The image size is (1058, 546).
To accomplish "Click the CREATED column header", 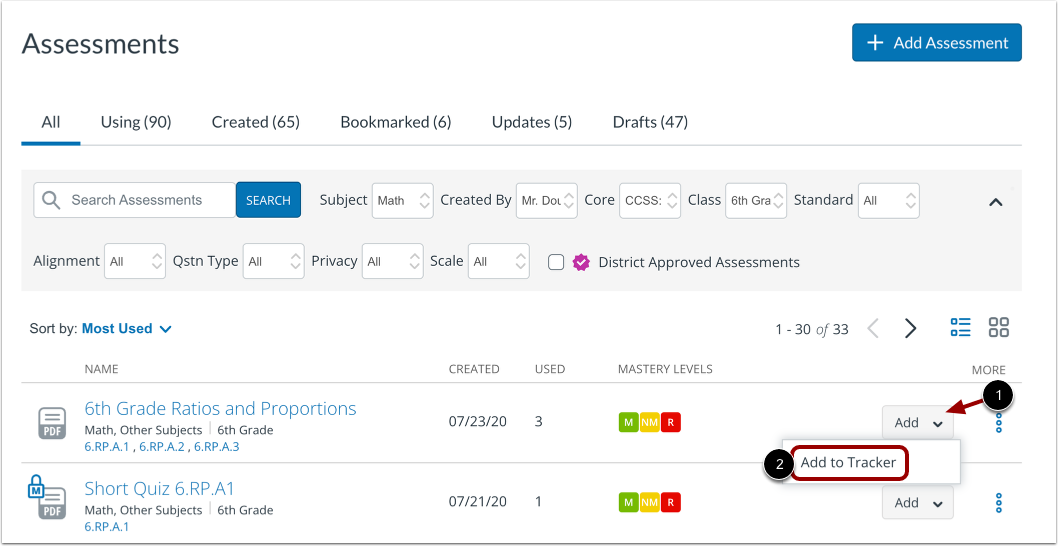I will tap(474, 369).
